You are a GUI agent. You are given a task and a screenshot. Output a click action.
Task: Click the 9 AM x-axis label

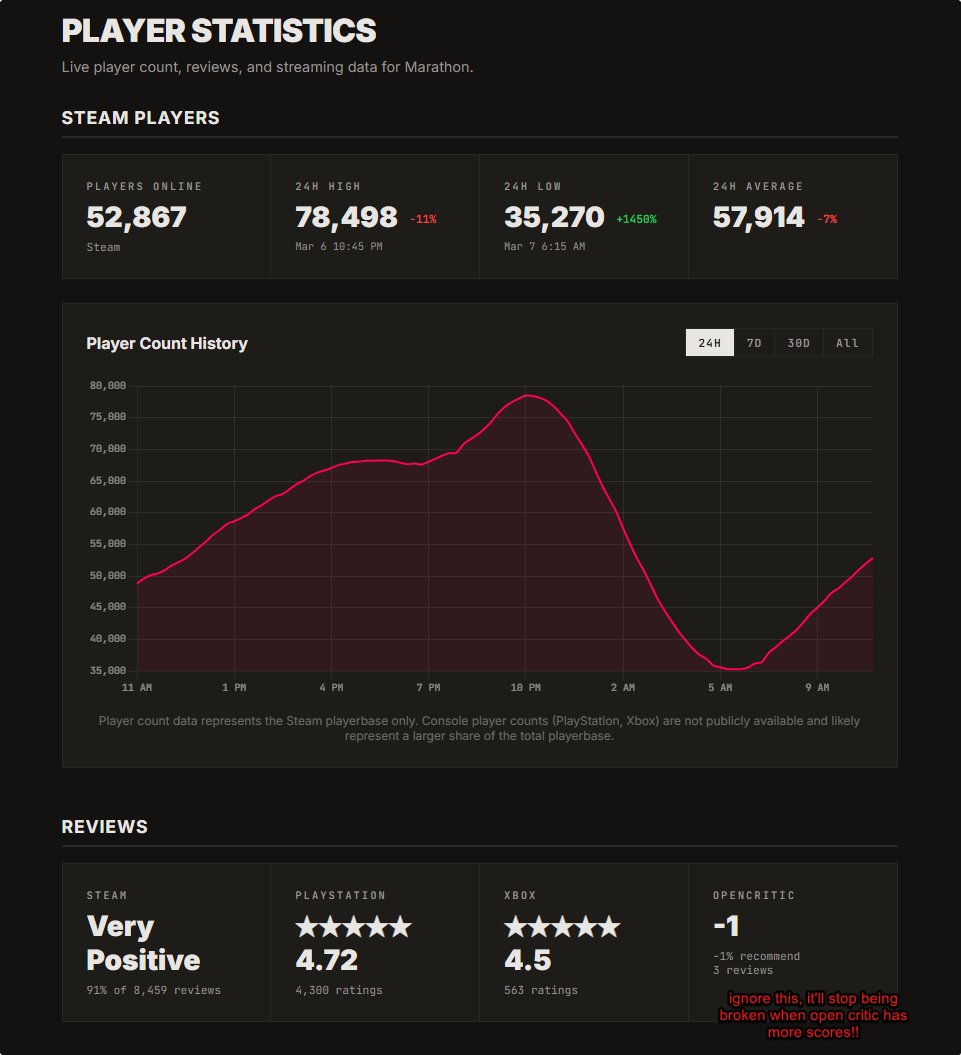[817, 688]
